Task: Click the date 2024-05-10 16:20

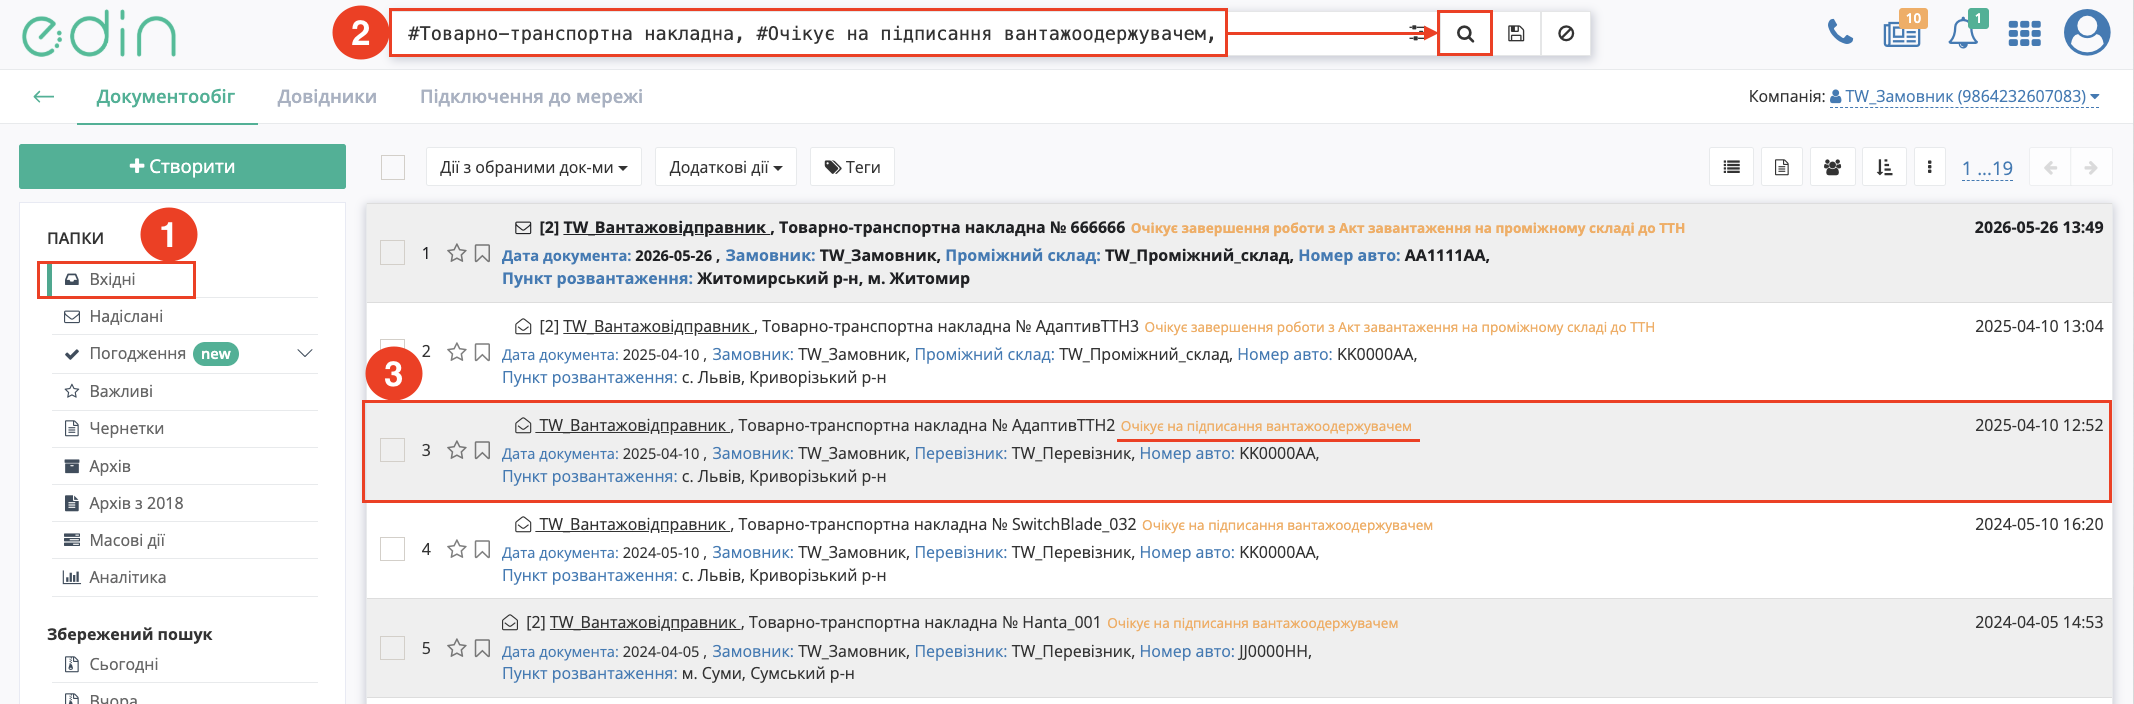Action: point(2039,524)
